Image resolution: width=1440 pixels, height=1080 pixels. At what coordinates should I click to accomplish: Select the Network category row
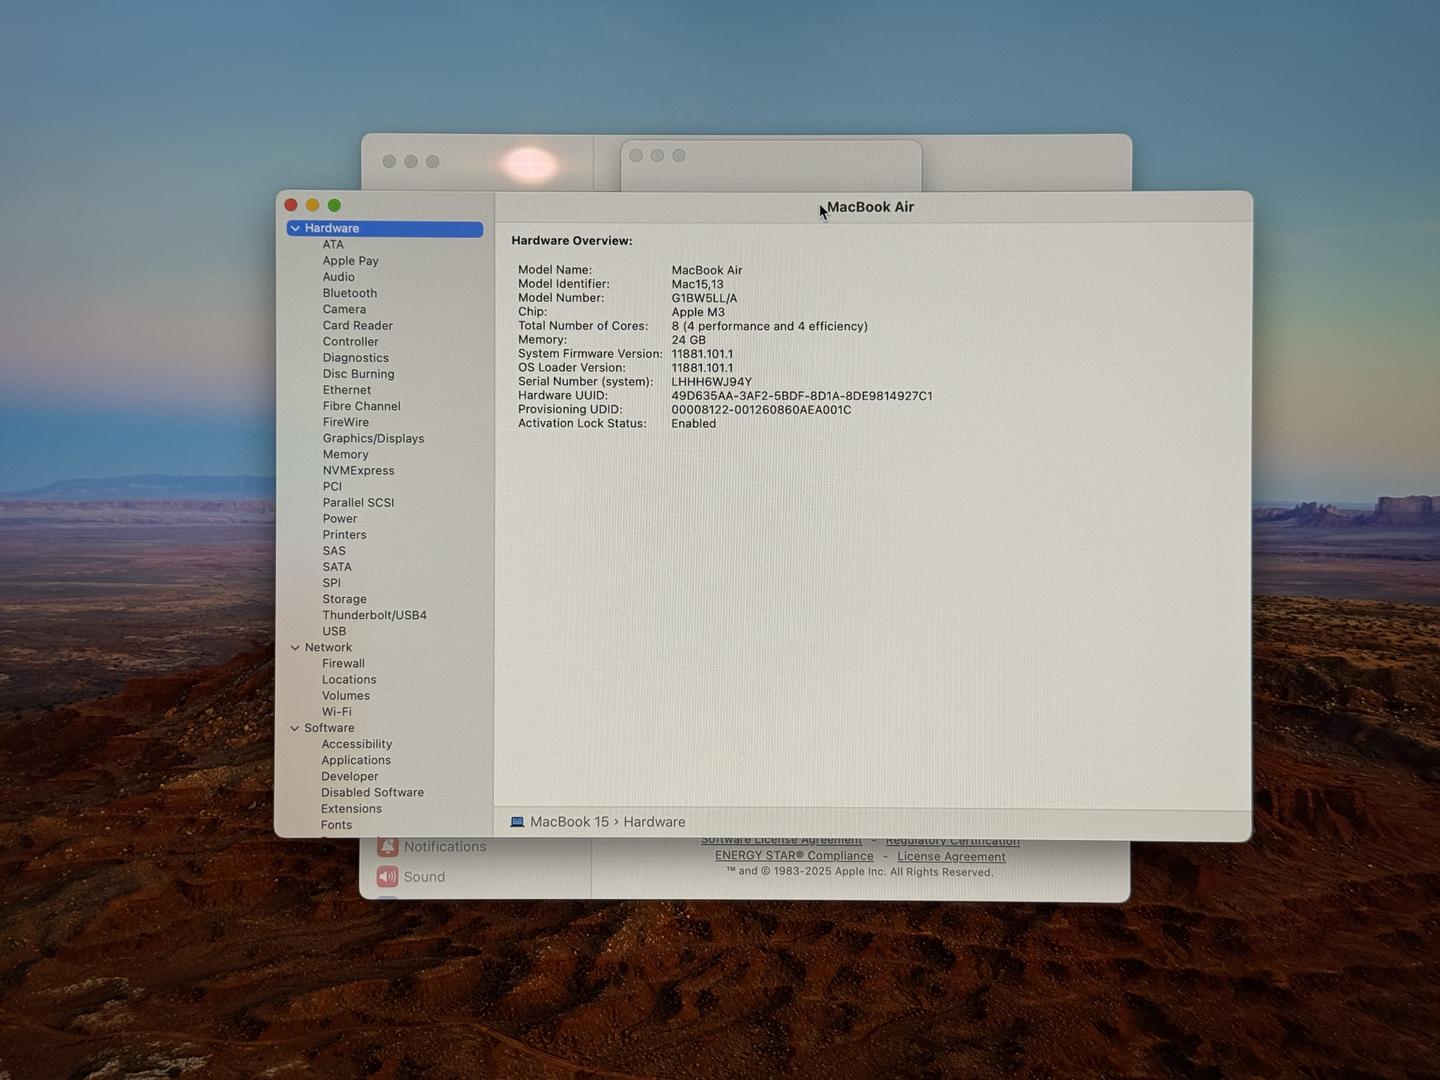[328, 648]
